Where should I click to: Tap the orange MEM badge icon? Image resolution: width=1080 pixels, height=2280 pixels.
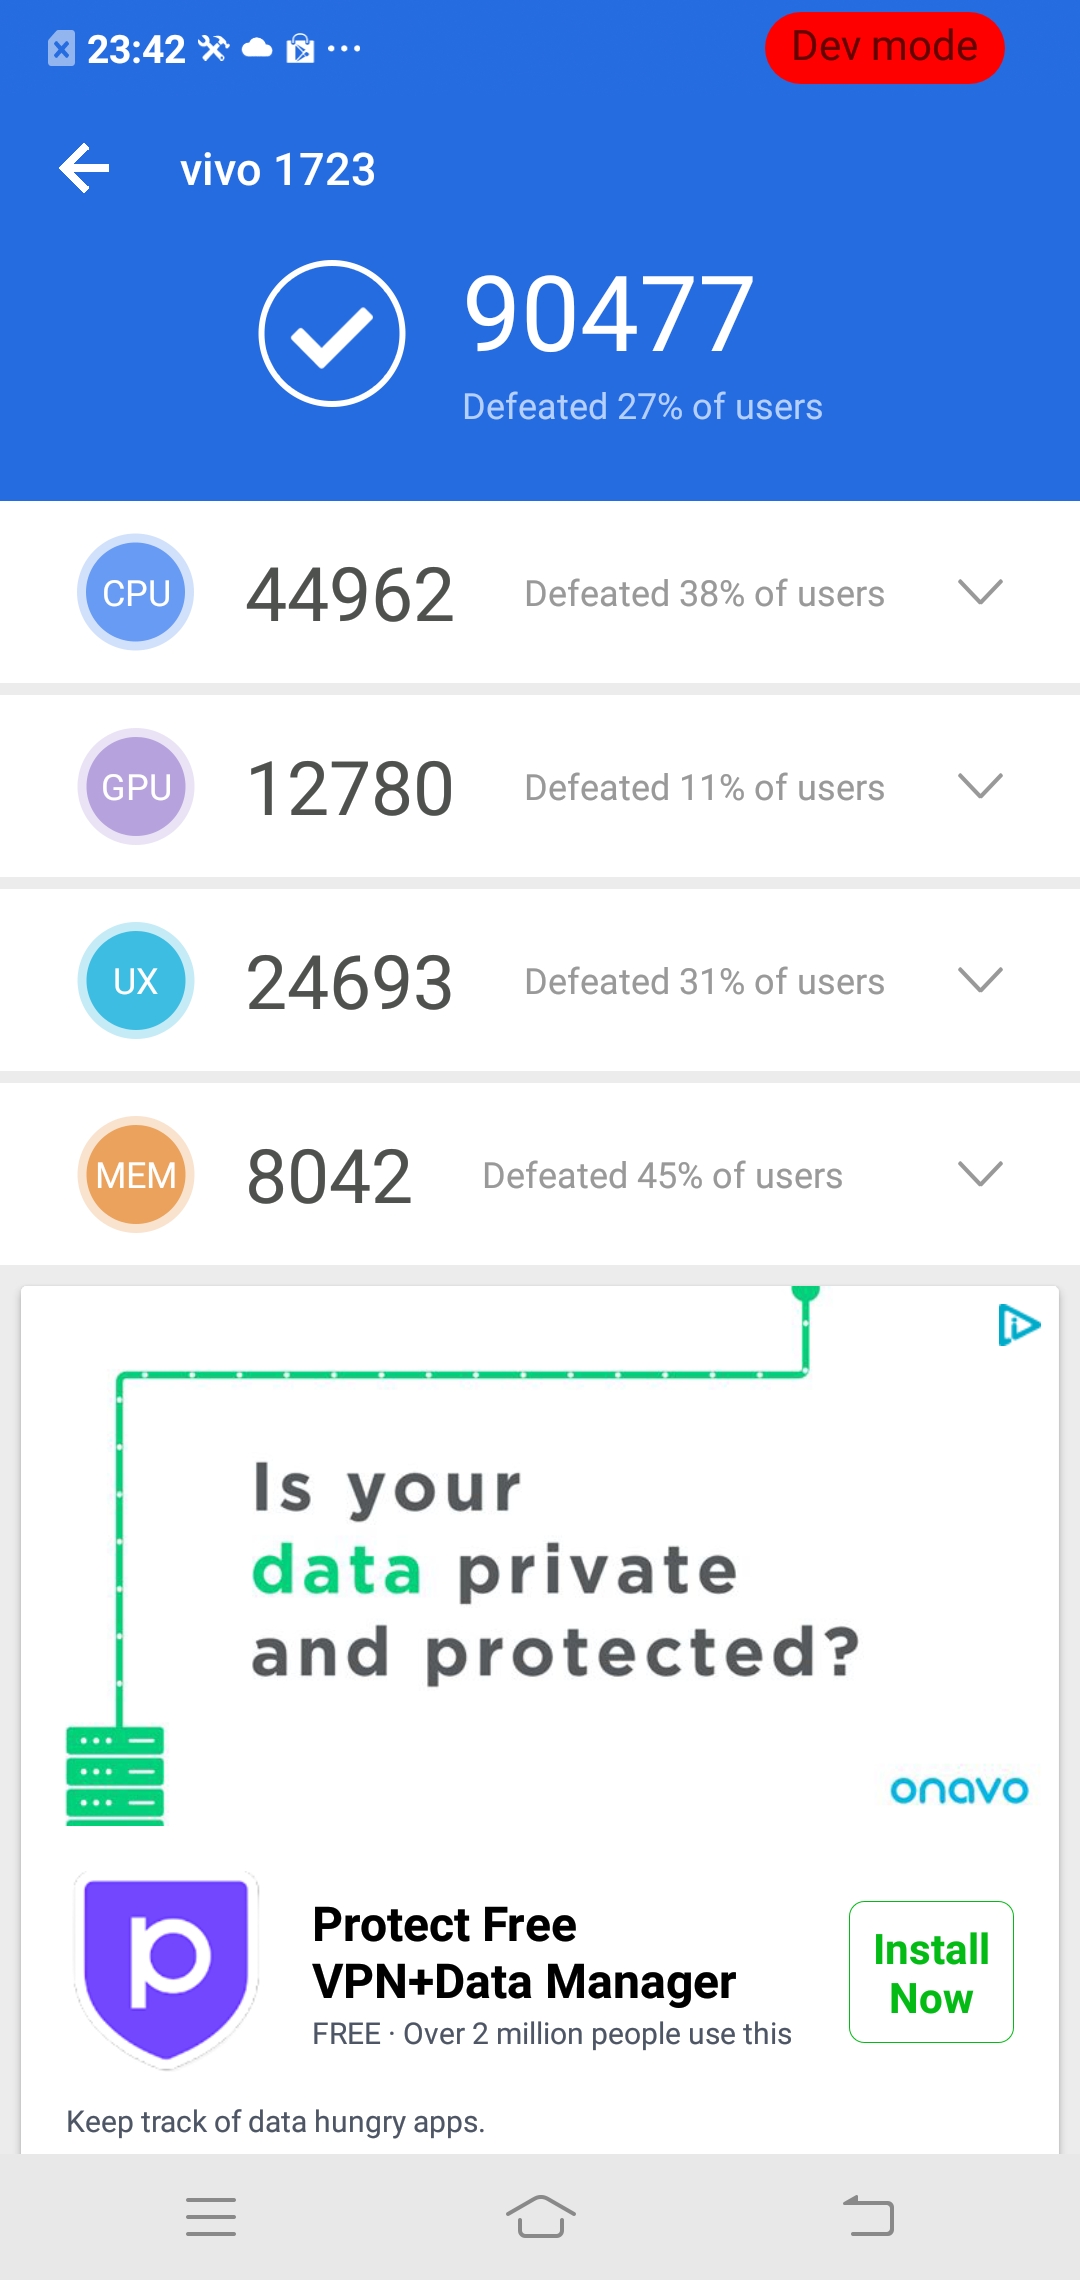click(136, 1175)
